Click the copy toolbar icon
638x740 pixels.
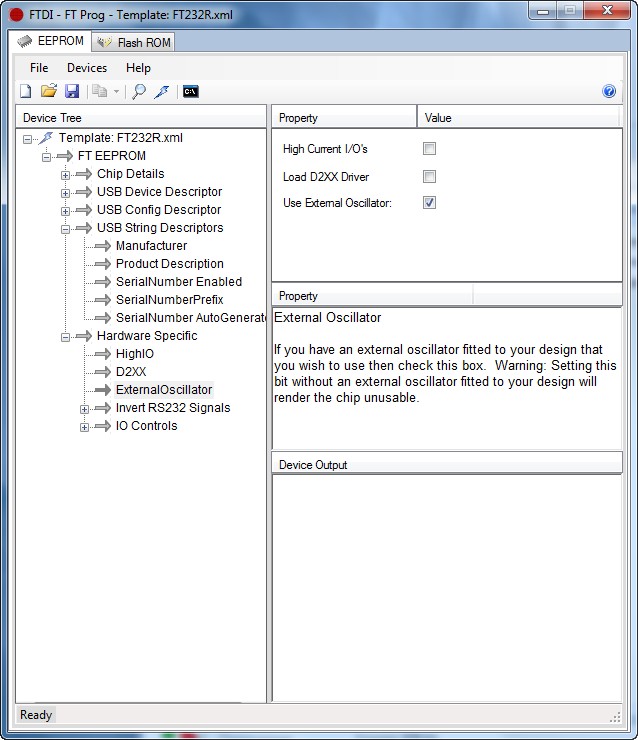100,91
